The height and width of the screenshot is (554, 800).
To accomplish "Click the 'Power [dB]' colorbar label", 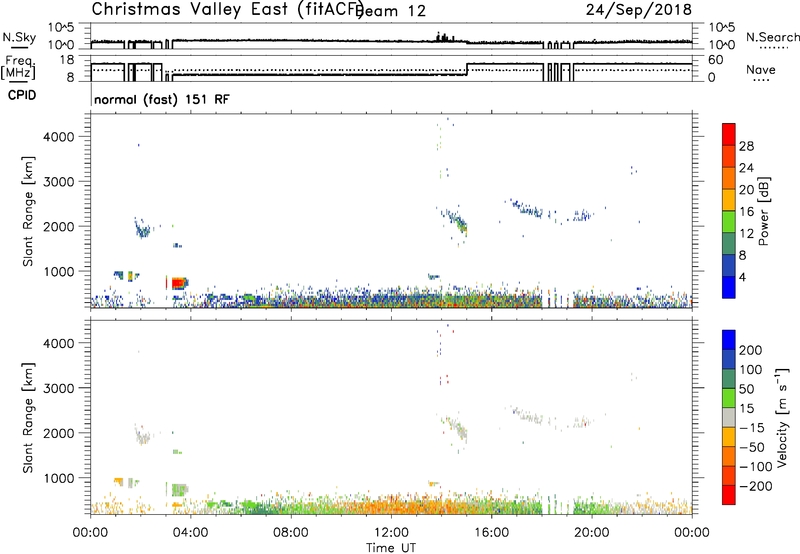I will coord(763,211).
